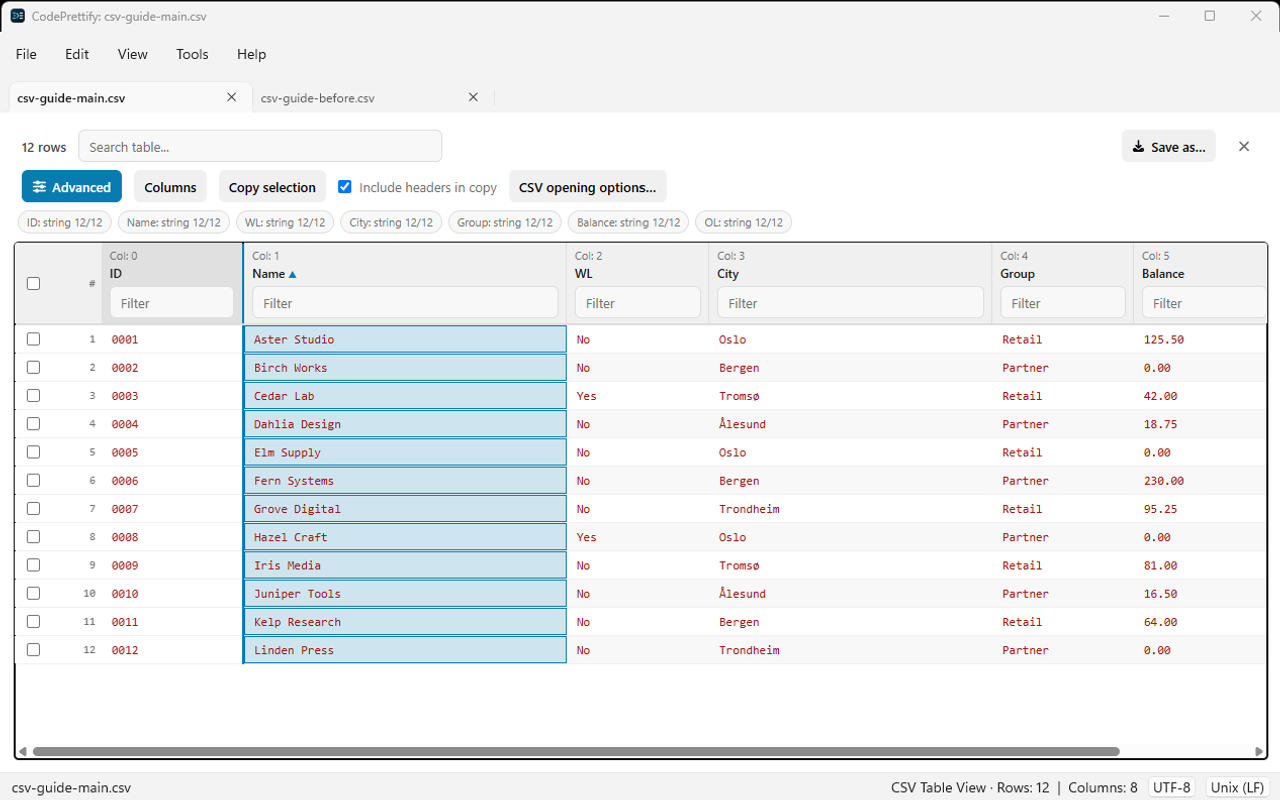The image size is (1280, 800).
Task: Open the View menu
Action: pos(133,54)
